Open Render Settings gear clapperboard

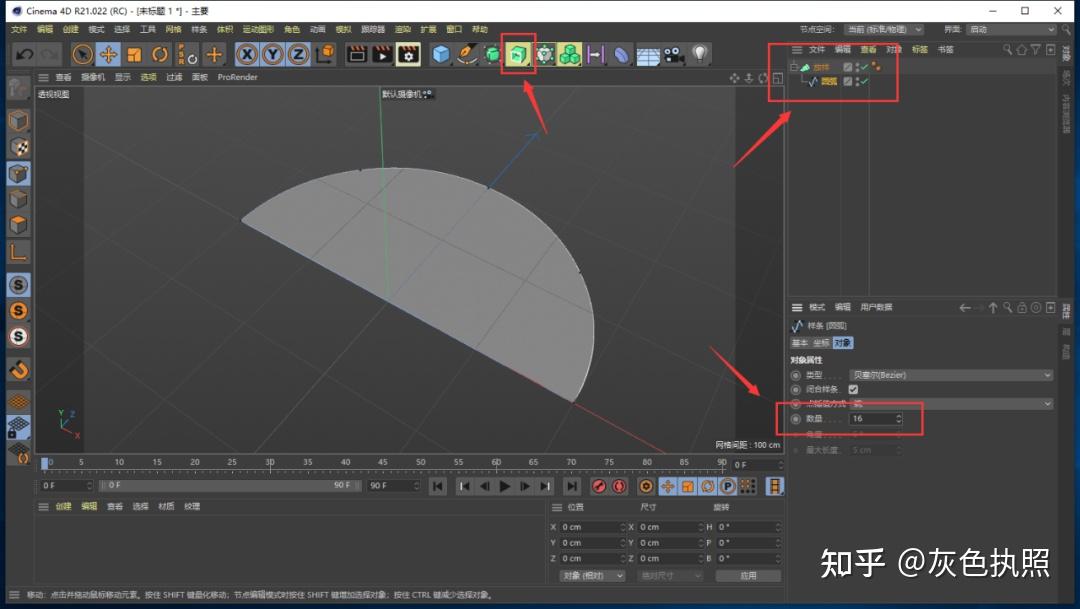408,54
